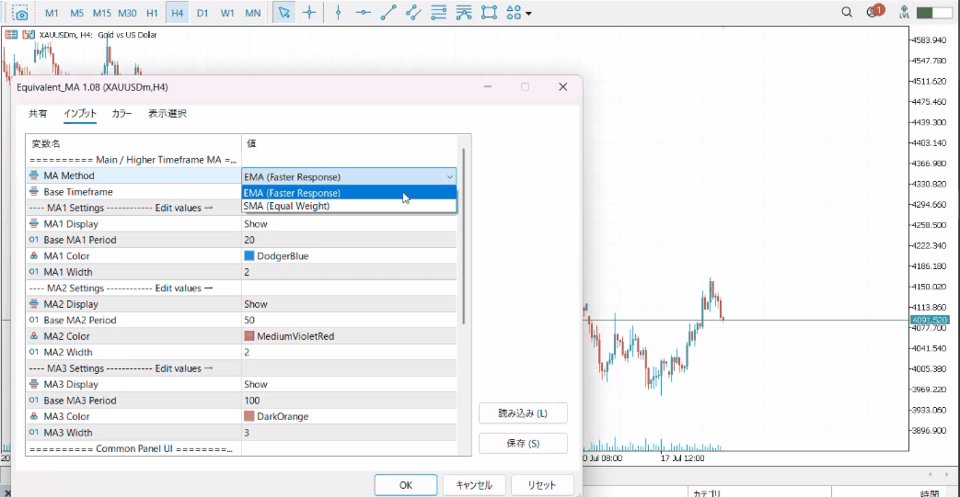The width and height of the screenshot is (960, 497).
Task: Select the equidistant channel tool
Action: pyautogui.click(x=414, y=12)
